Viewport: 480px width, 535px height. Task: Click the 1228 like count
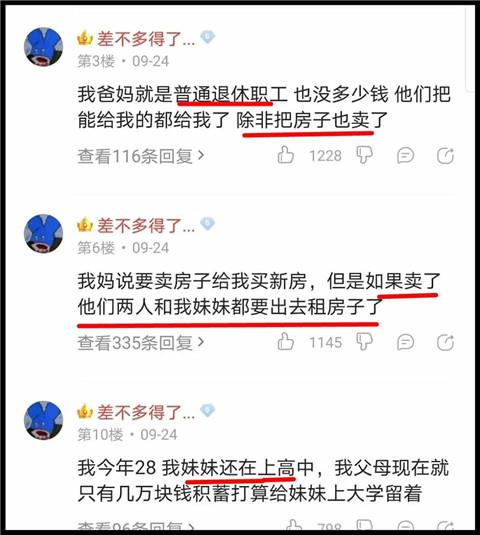pos(325,156)
